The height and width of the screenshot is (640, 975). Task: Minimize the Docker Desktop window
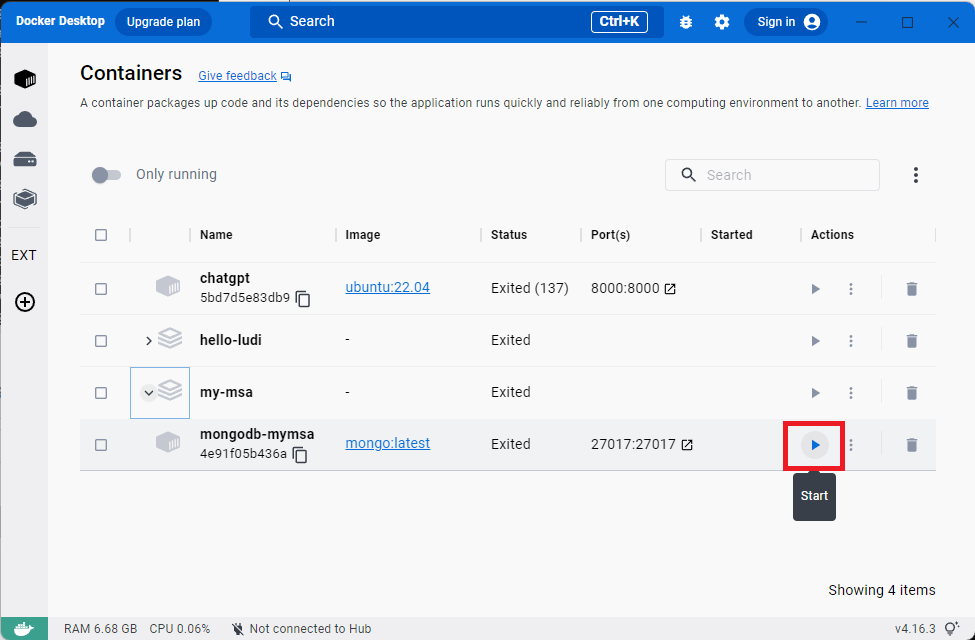861,22
